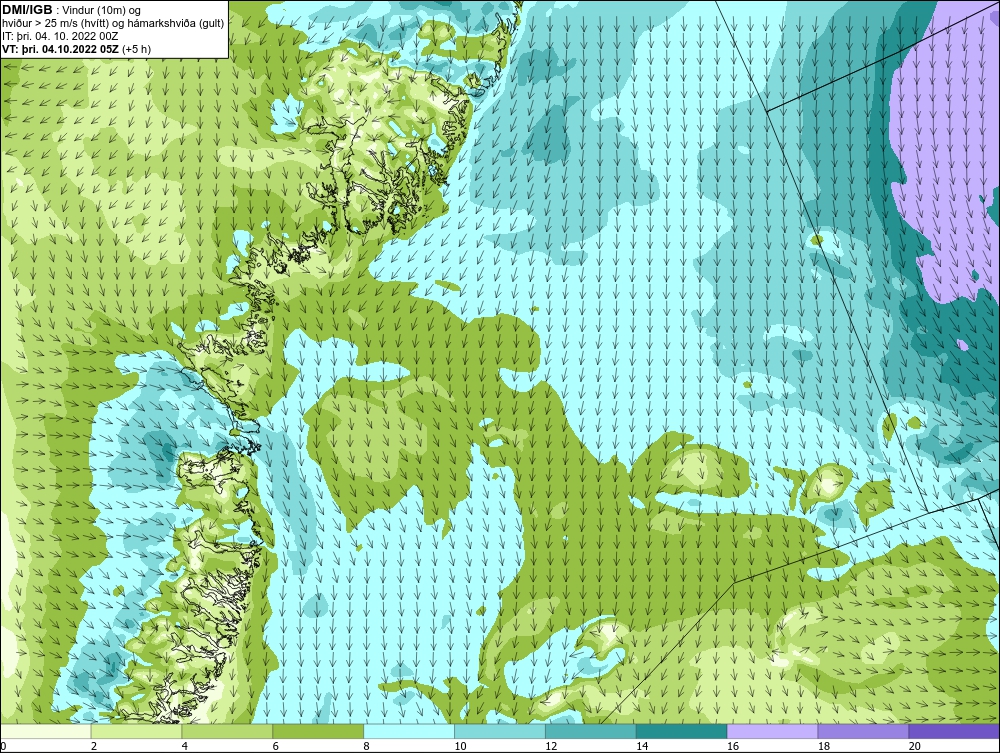Click the 18–20 m/s violet legend swatch
This screenshot has width=1000, height=753.
coord(864,731)
